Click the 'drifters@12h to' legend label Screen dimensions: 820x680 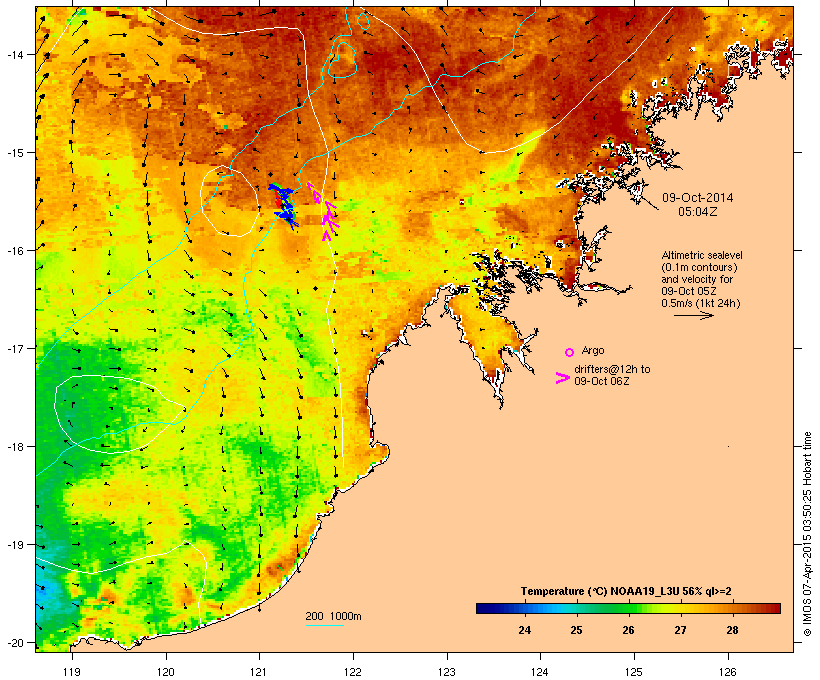[x=612, y=369]
